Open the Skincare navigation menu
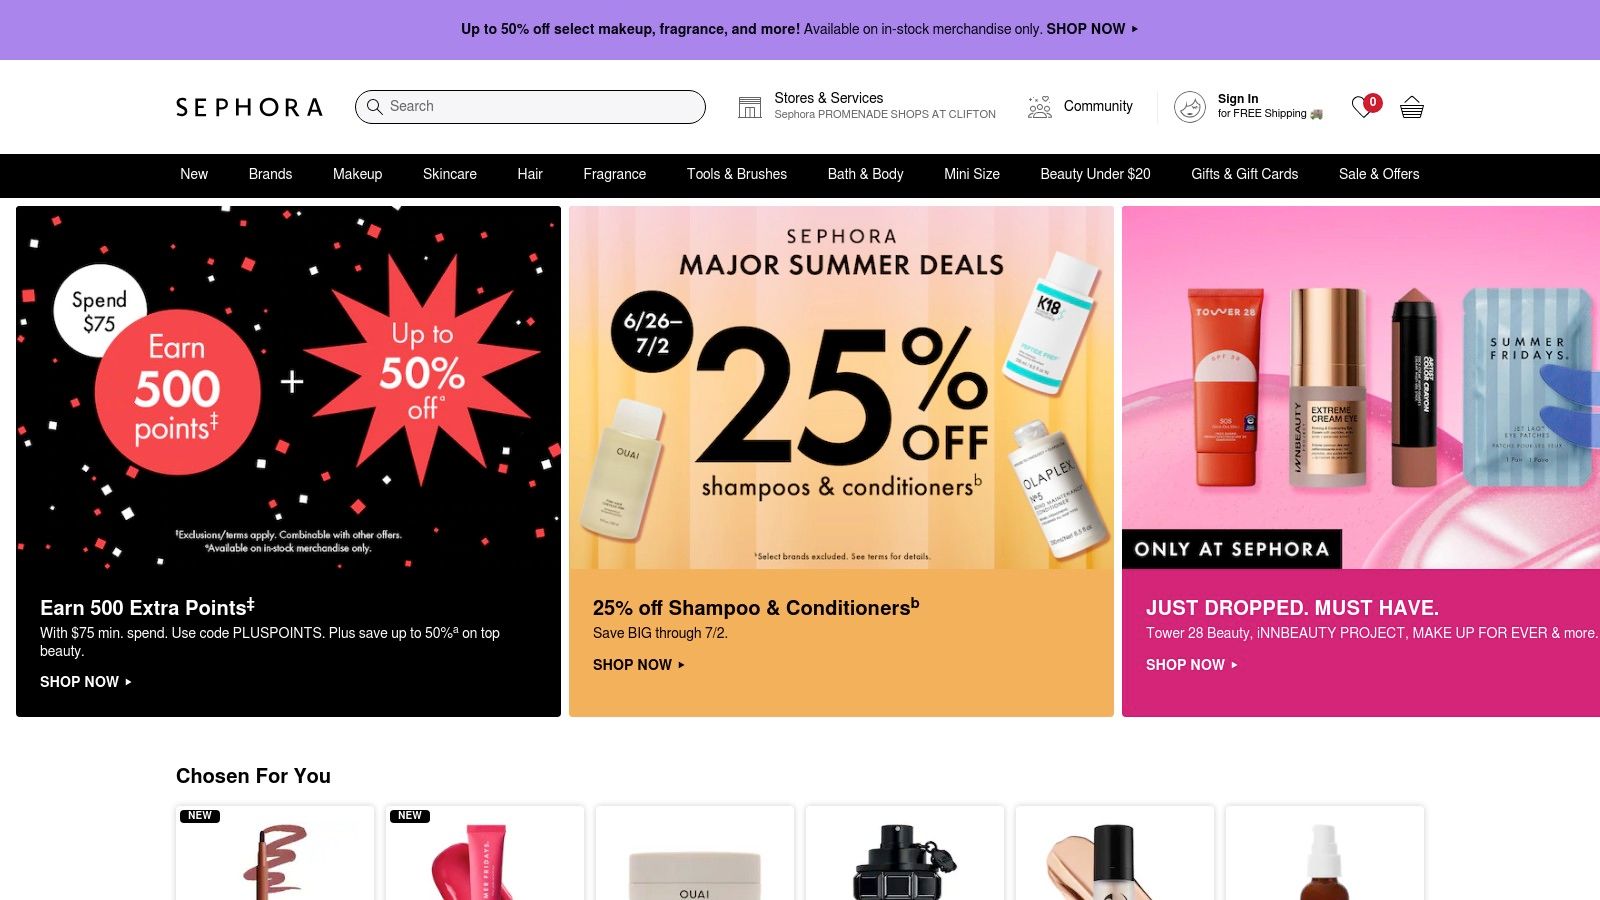Image resolution: width=1600 pixels, height=900 pixels. click(450, 174)
